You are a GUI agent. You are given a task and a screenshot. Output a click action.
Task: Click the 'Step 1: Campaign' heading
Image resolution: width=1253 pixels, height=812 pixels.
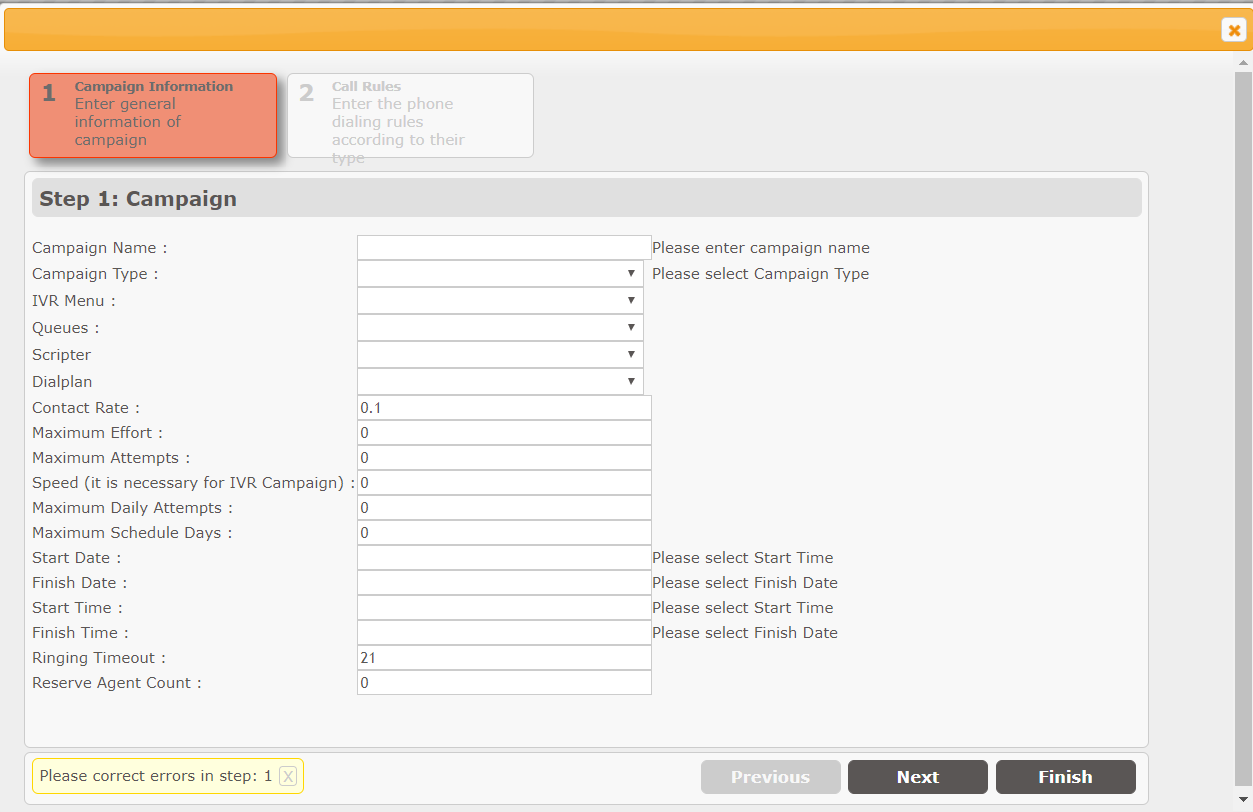(x=138, y=198)
